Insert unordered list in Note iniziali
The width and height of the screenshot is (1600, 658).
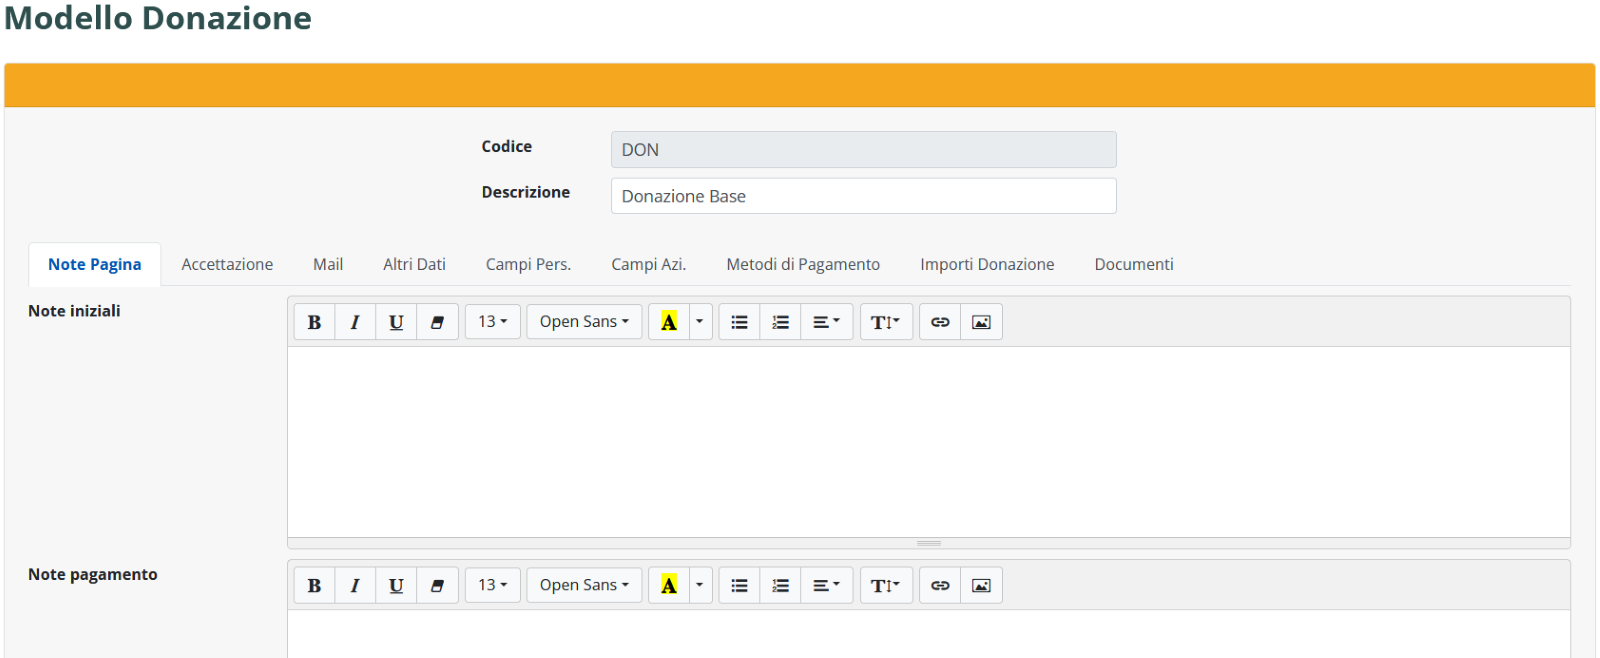tap(739, 322)
